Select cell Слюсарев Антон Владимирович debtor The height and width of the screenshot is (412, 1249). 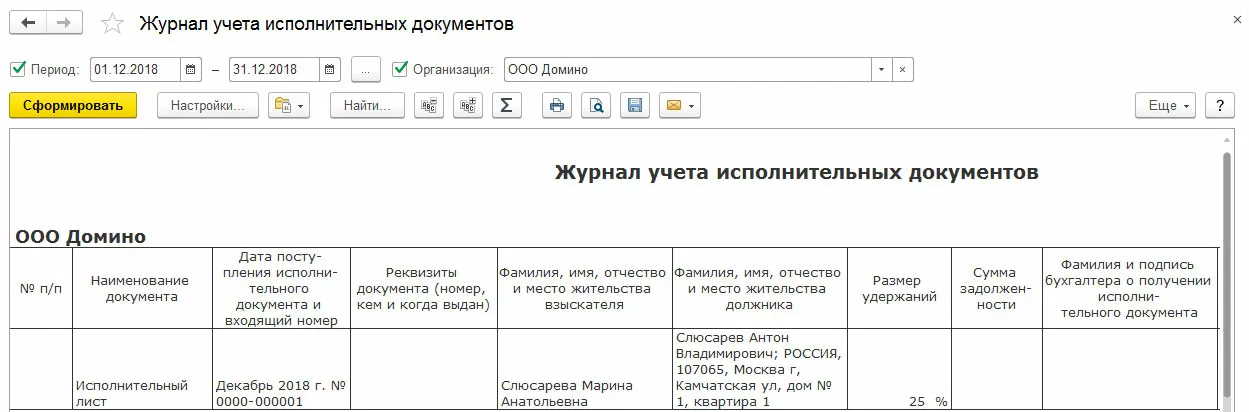click(760, 370)
